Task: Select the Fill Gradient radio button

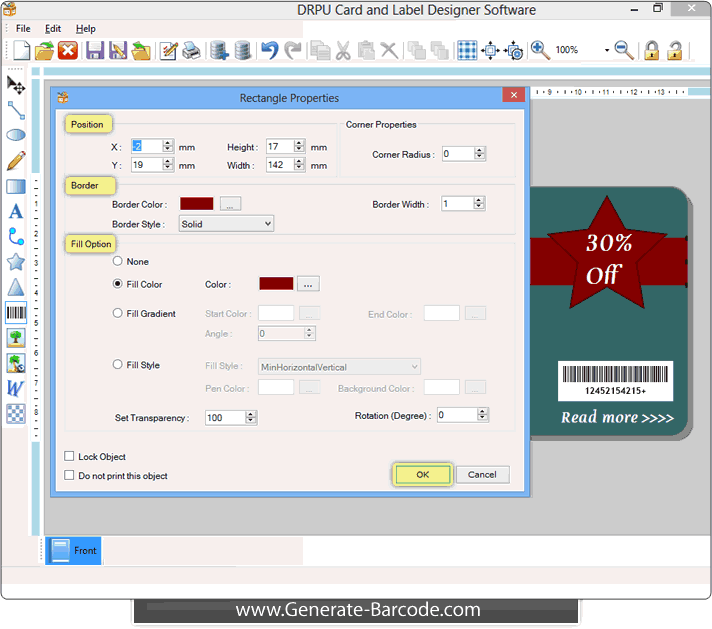Action: [x=118, y=313]
